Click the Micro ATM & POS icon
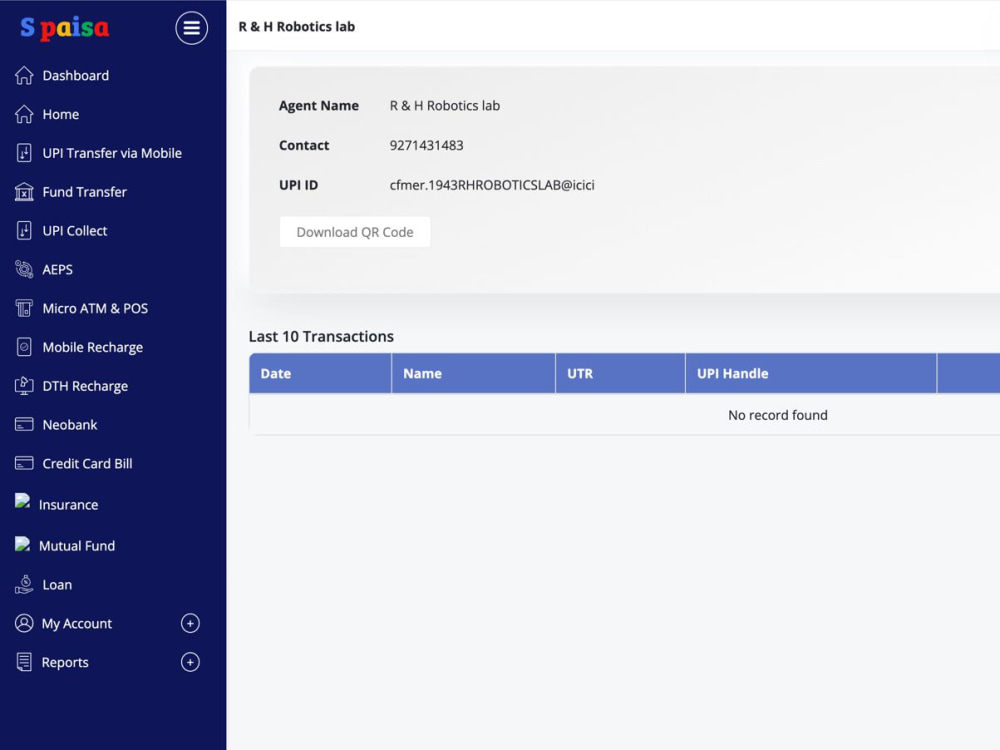Image resolution: width=1000 pixels, height=750 pixels. click(x=24, y=309)
